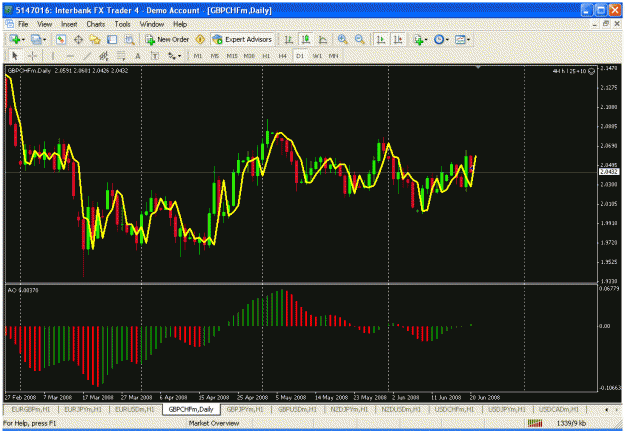
Task: Switch to candlestick chart view
Action: coord(306,39)
